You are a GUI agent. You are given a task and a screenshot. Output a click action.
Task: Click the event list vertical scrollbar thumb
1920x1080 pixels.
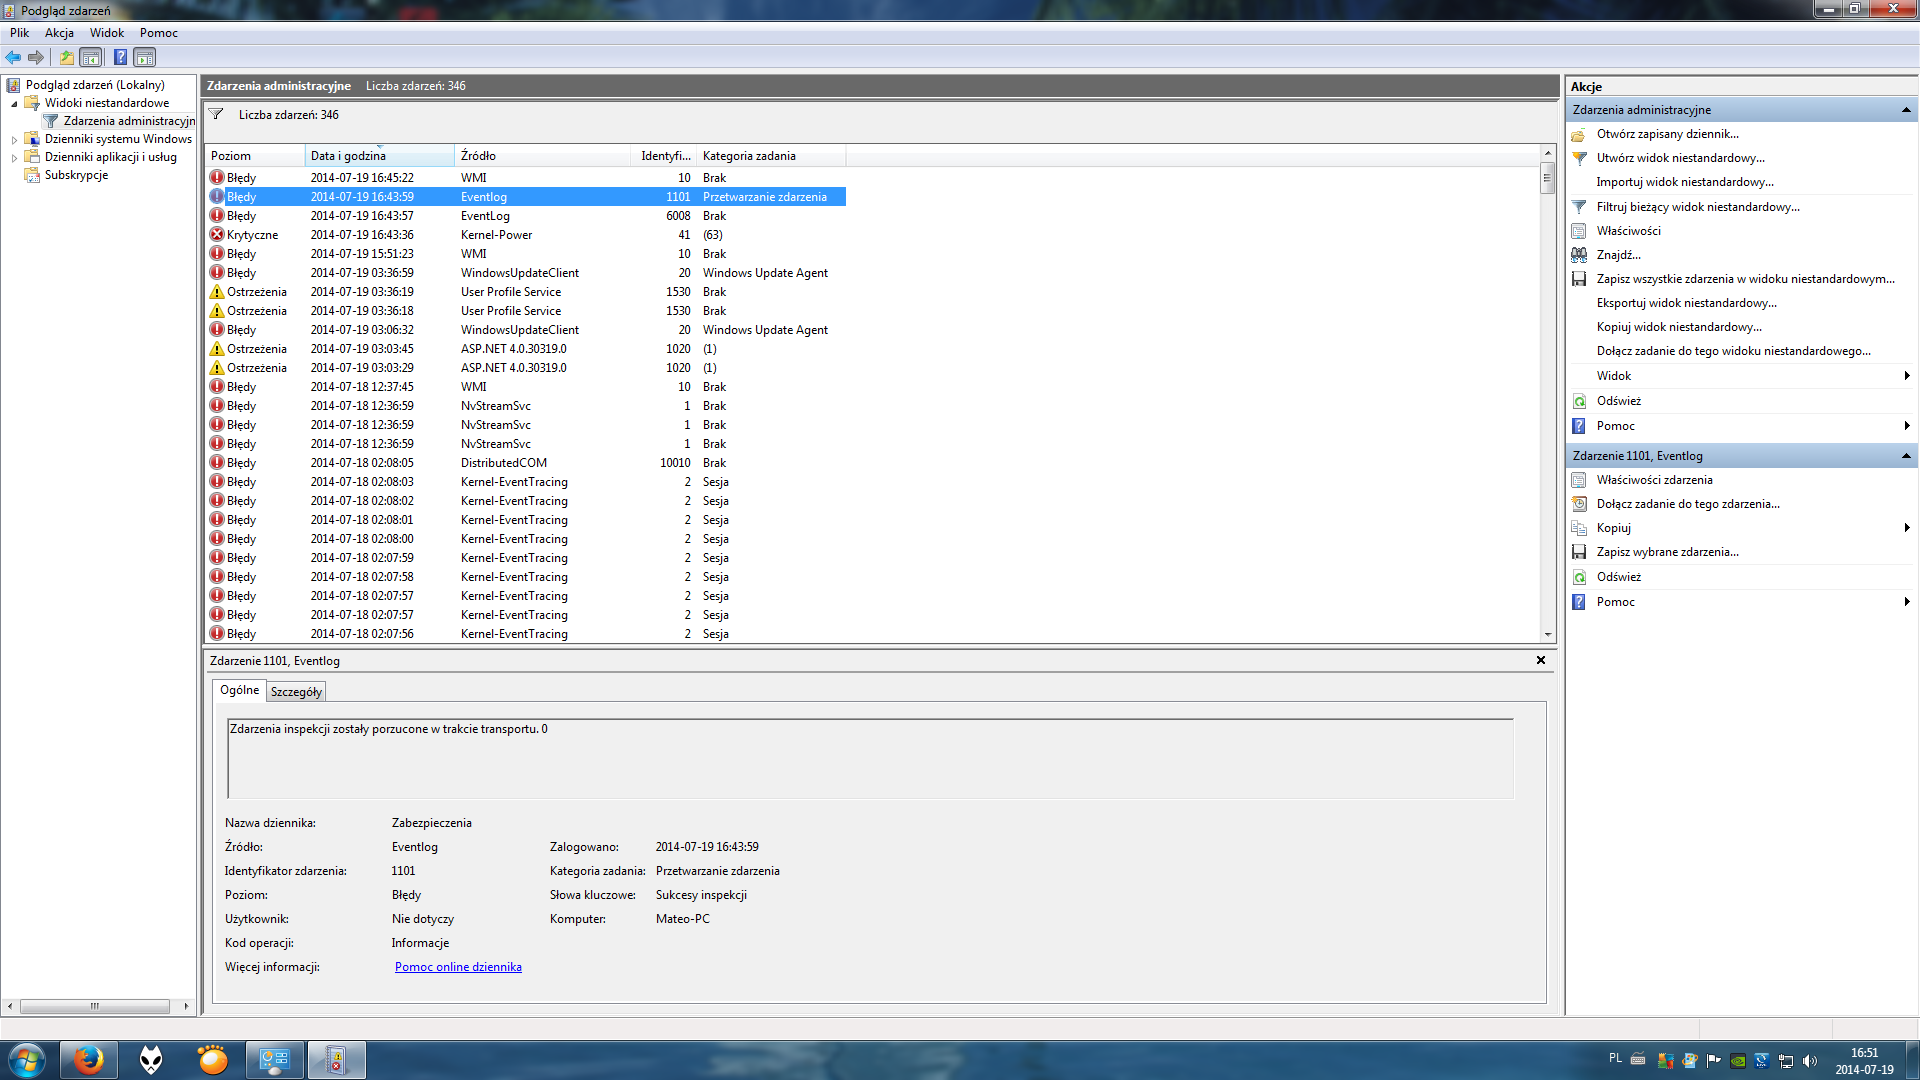tap(1547, 180)
